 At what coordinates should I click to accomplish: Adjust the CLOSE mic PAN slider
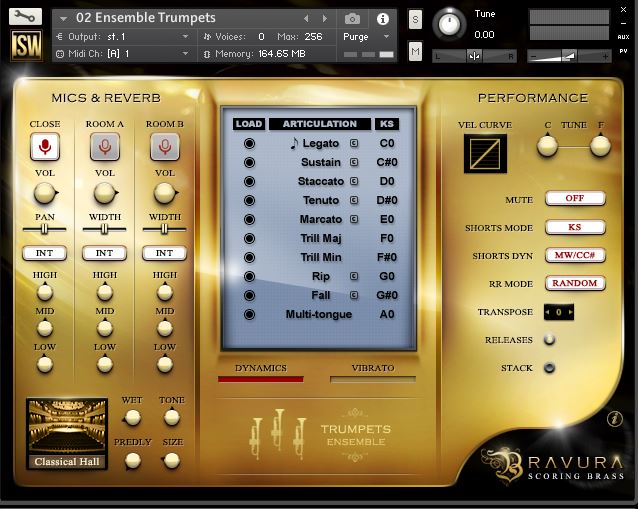tap(44, 229)
